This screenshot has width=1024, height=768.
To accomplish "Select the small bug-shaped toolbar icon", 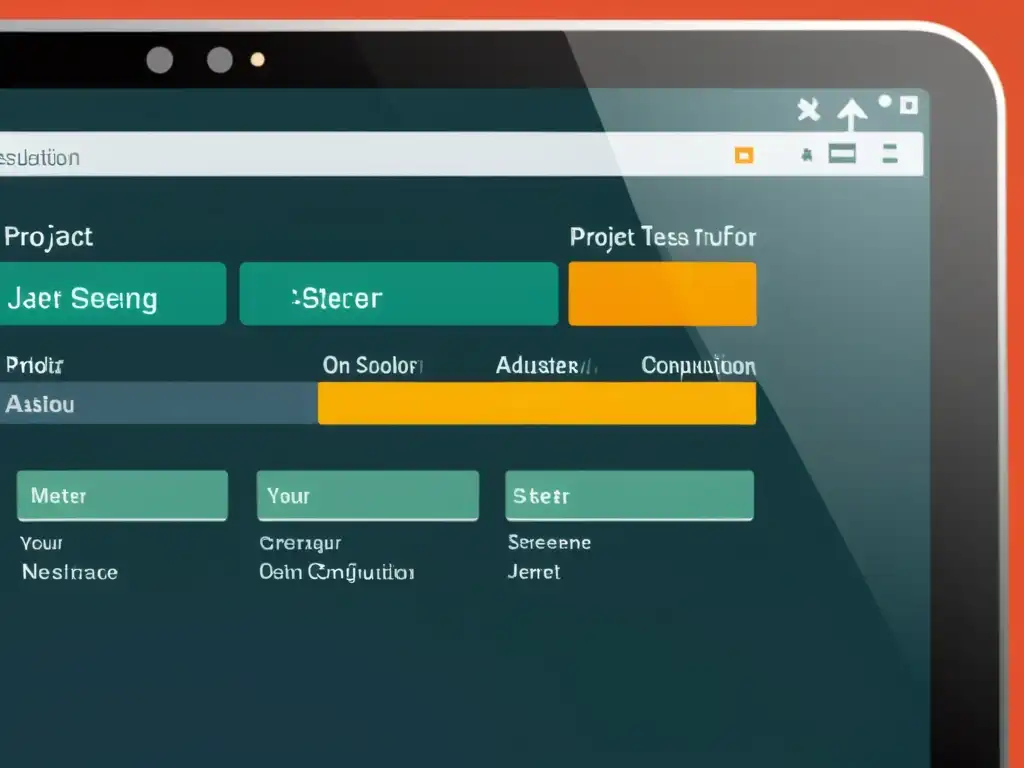I will point(810,156).
